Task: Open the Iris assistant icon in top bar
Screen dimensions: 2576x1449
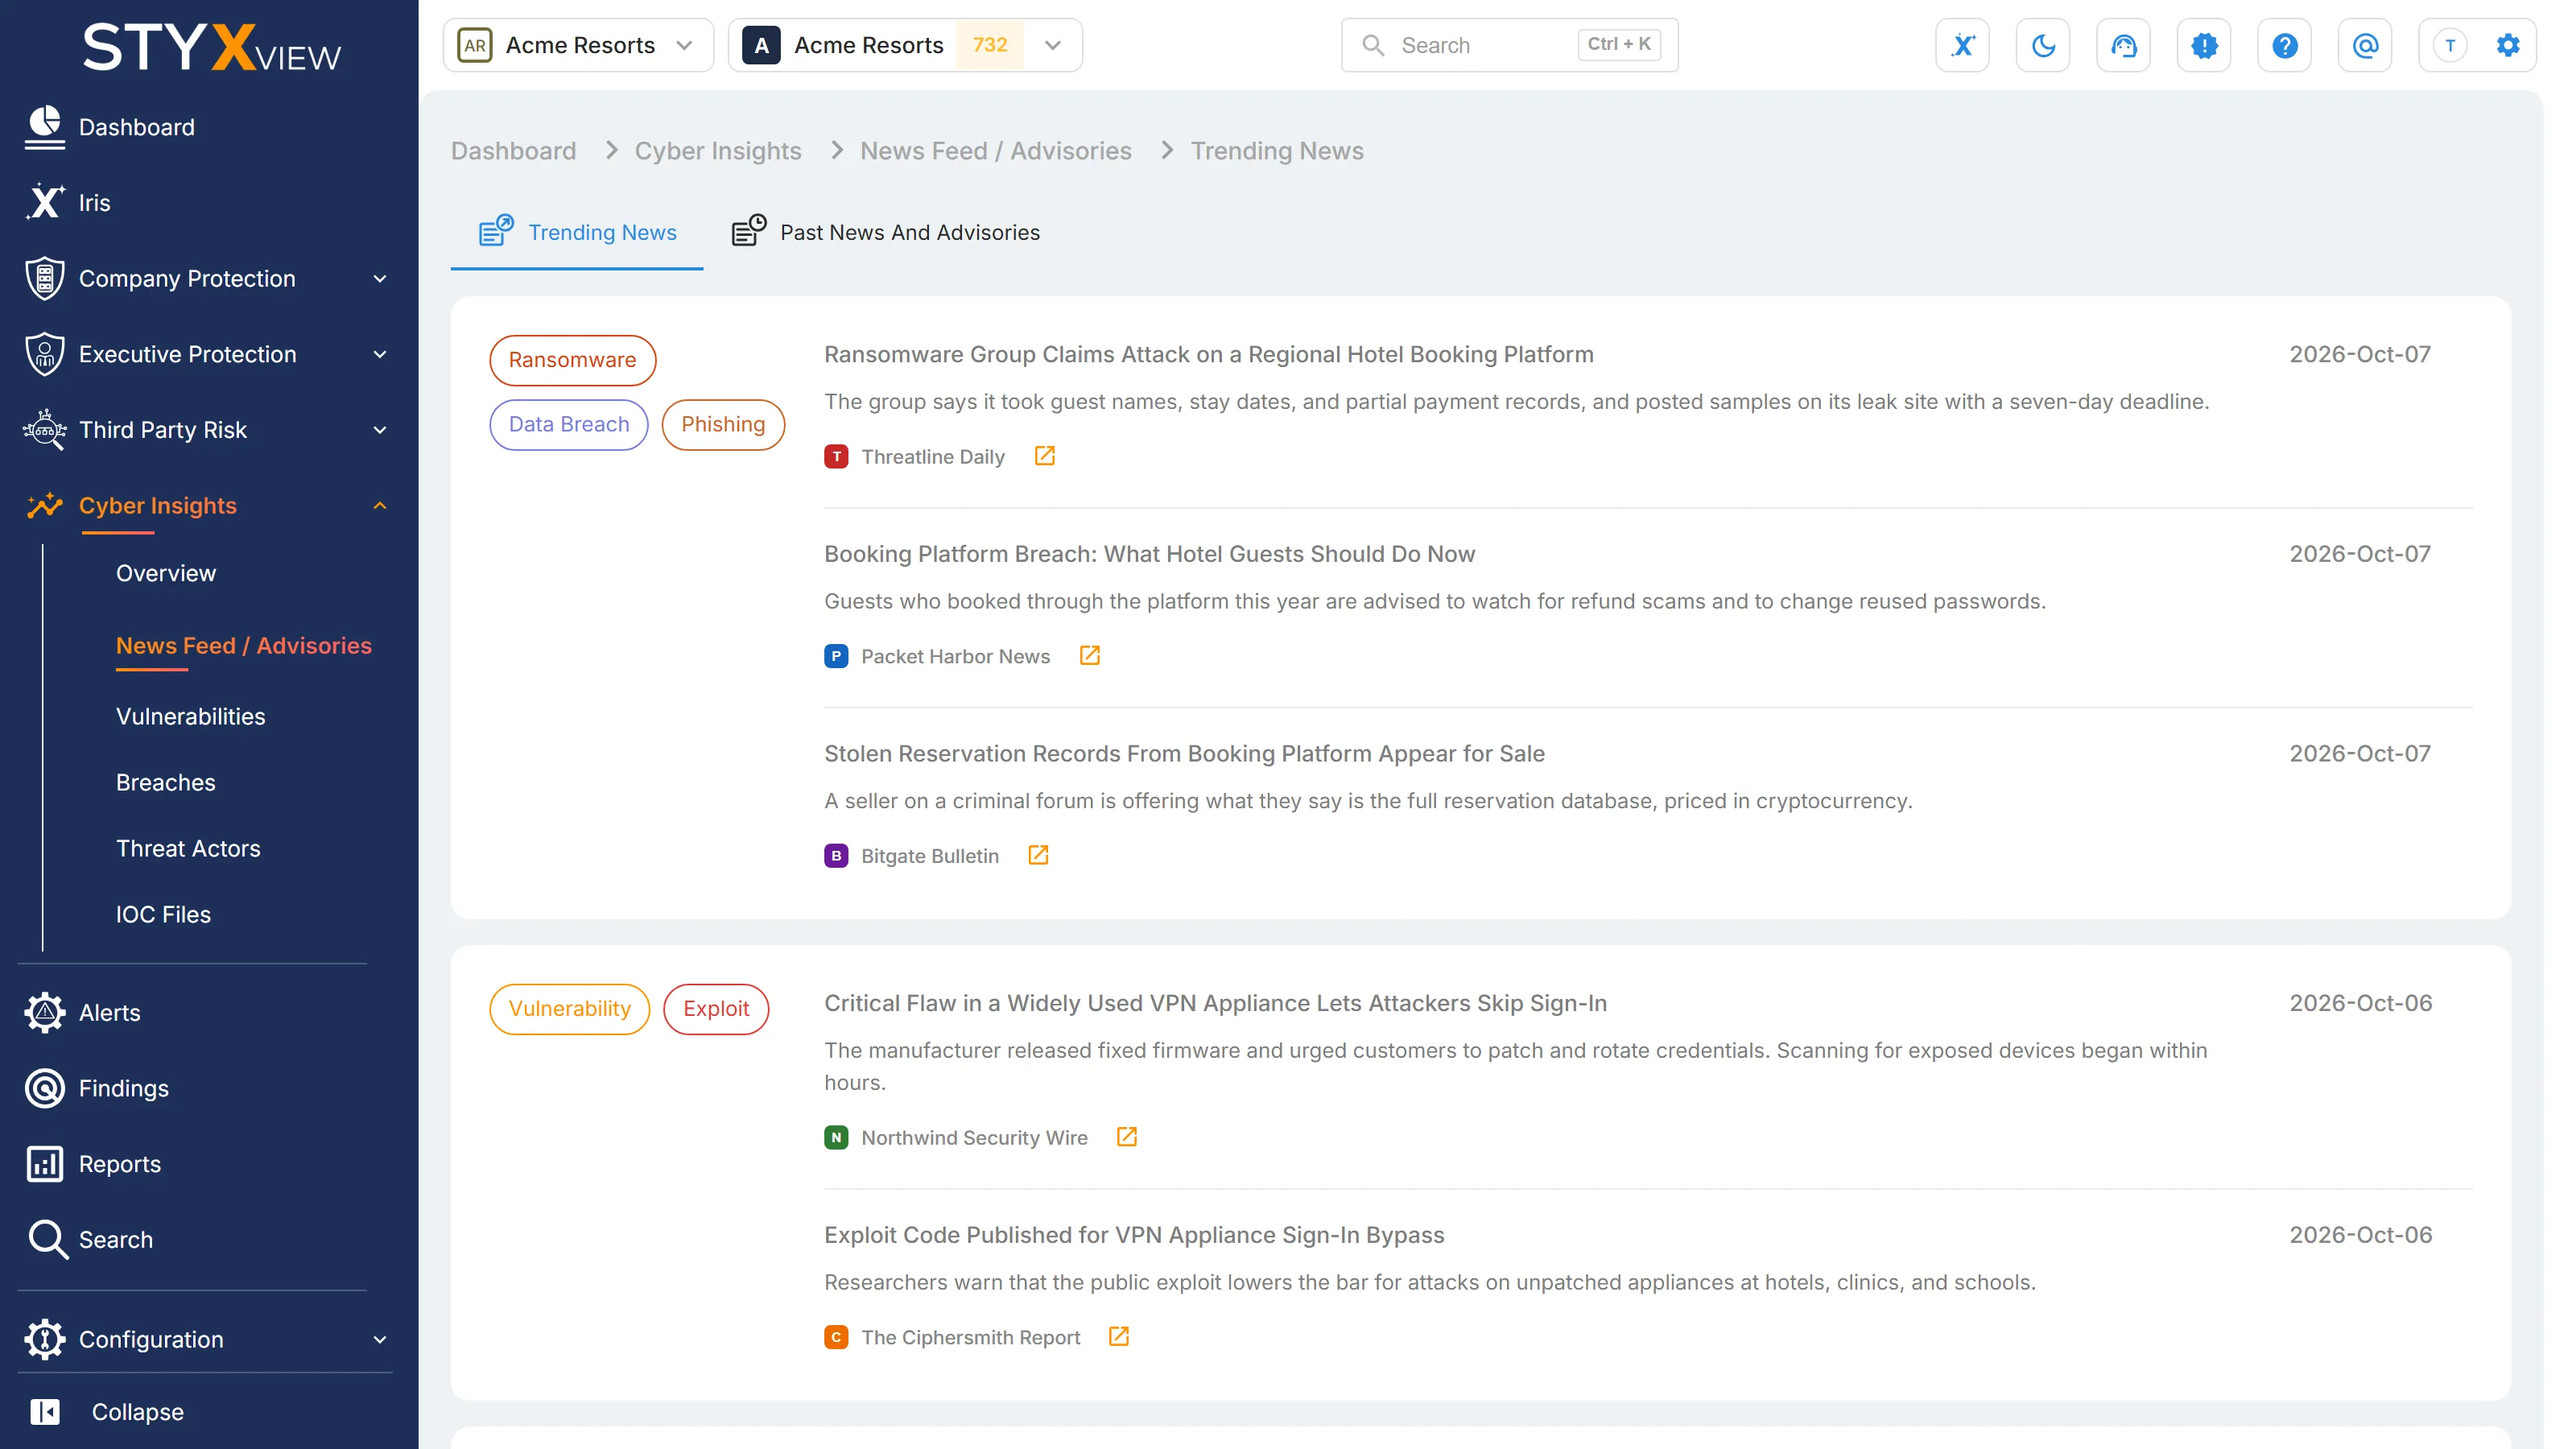Action: click(1962, 45)
